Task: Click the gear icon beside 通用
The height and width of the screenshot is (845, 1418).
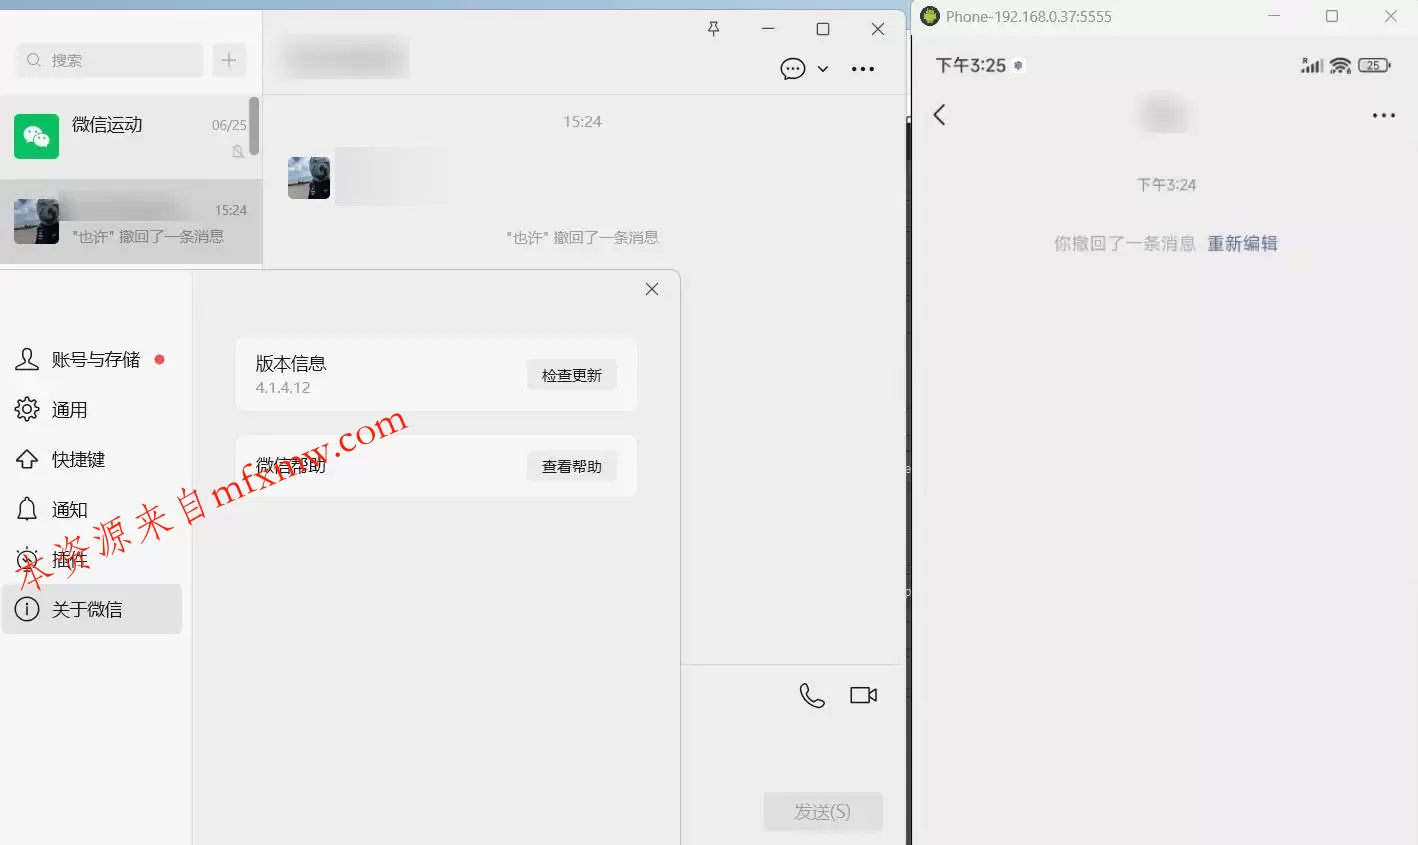Action: pos(27,409)
